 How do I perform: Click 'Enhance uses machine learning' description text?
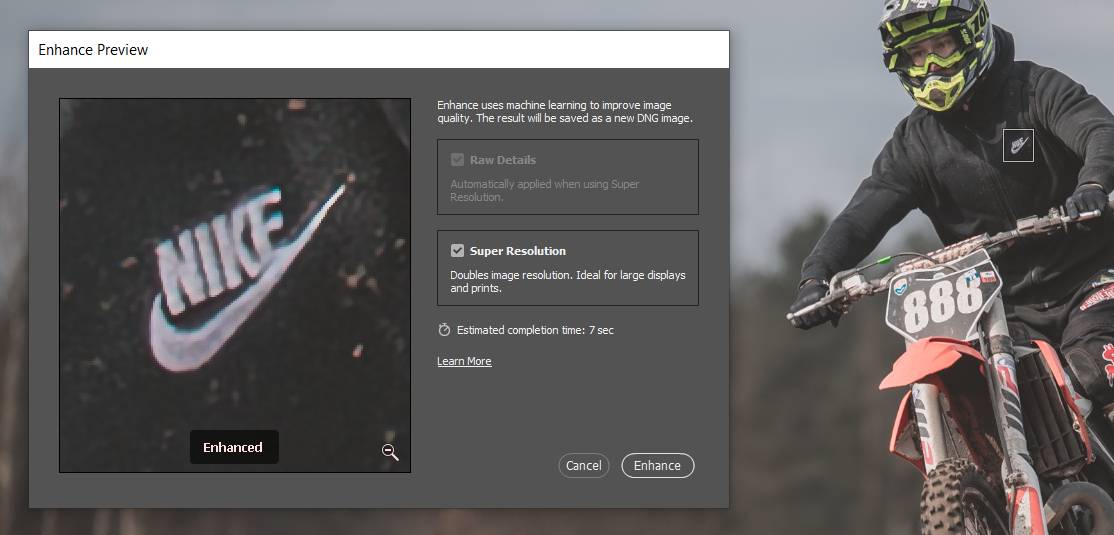[565, 112]
